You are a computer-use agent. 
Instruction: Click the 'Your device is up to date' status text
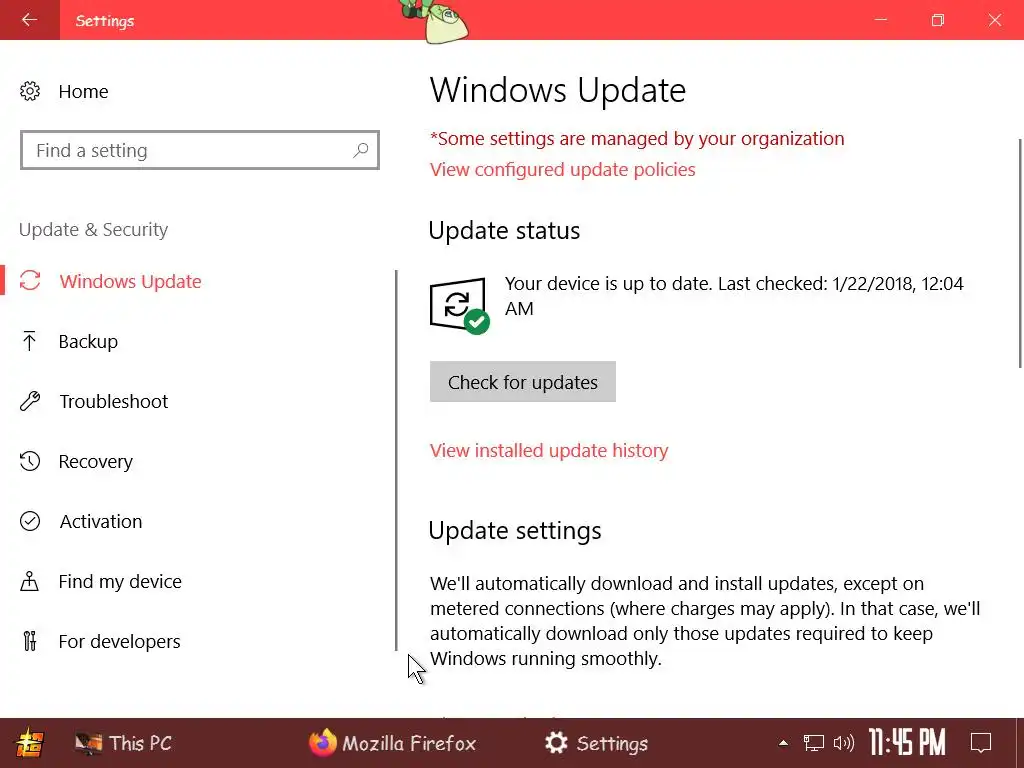pyautogui.click(x=734, y=296)
